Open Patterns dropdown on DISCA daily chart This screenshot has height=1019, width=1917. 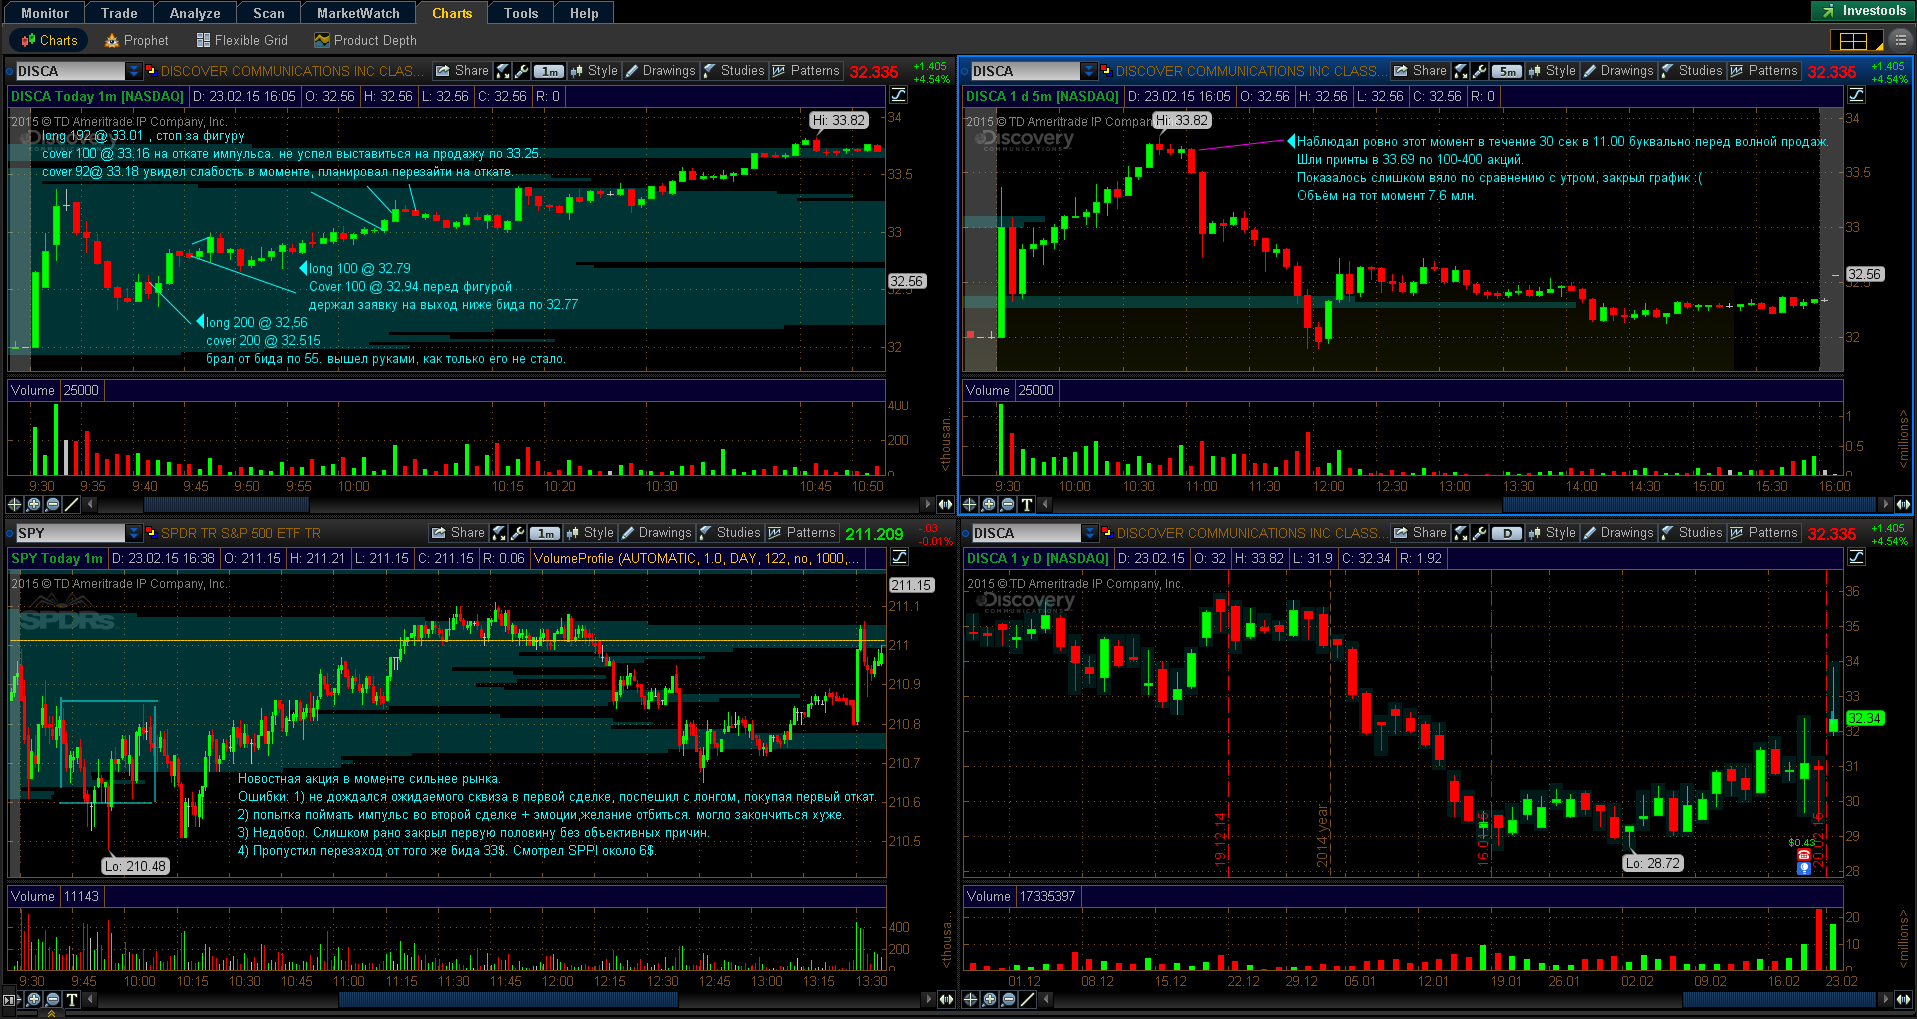1764,533
